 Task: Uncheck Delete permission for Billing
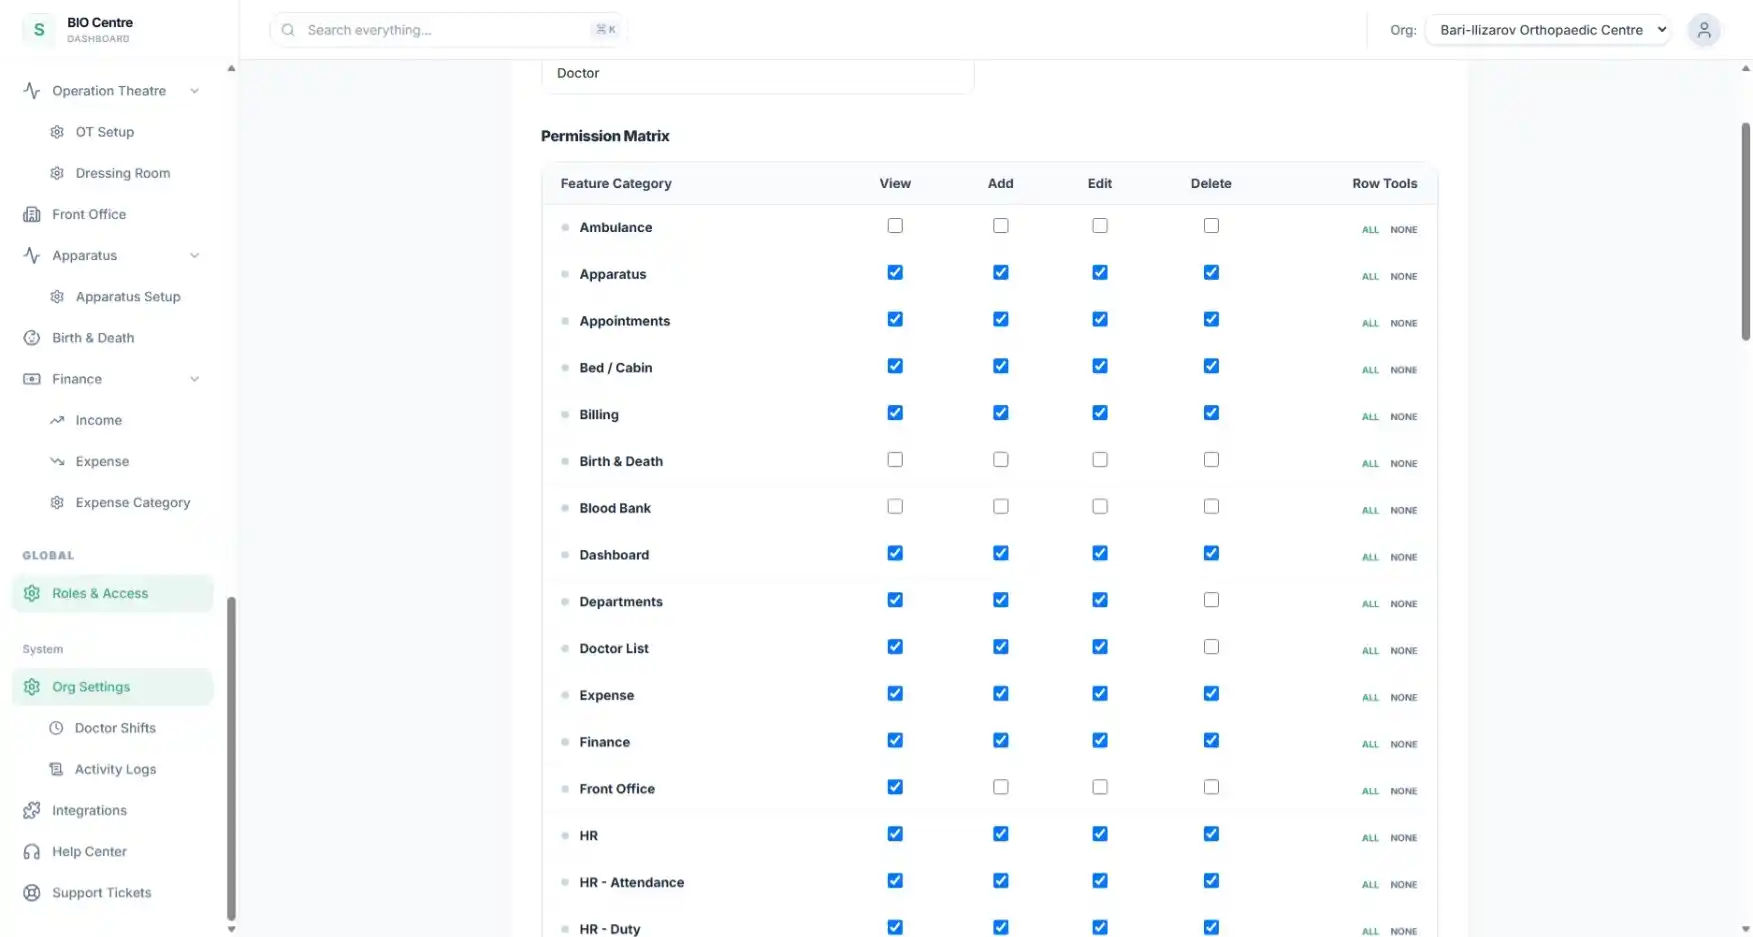[x=1211, y=413]
